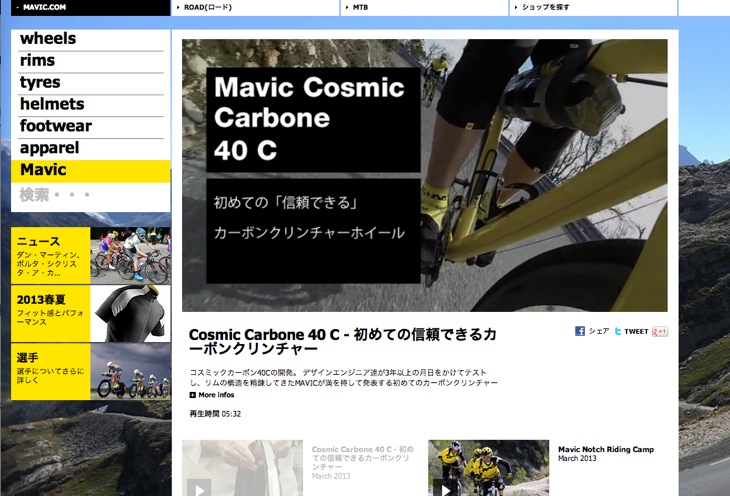Open the greyed Cosmic Carbone 40 C video title

click(363, 458)
